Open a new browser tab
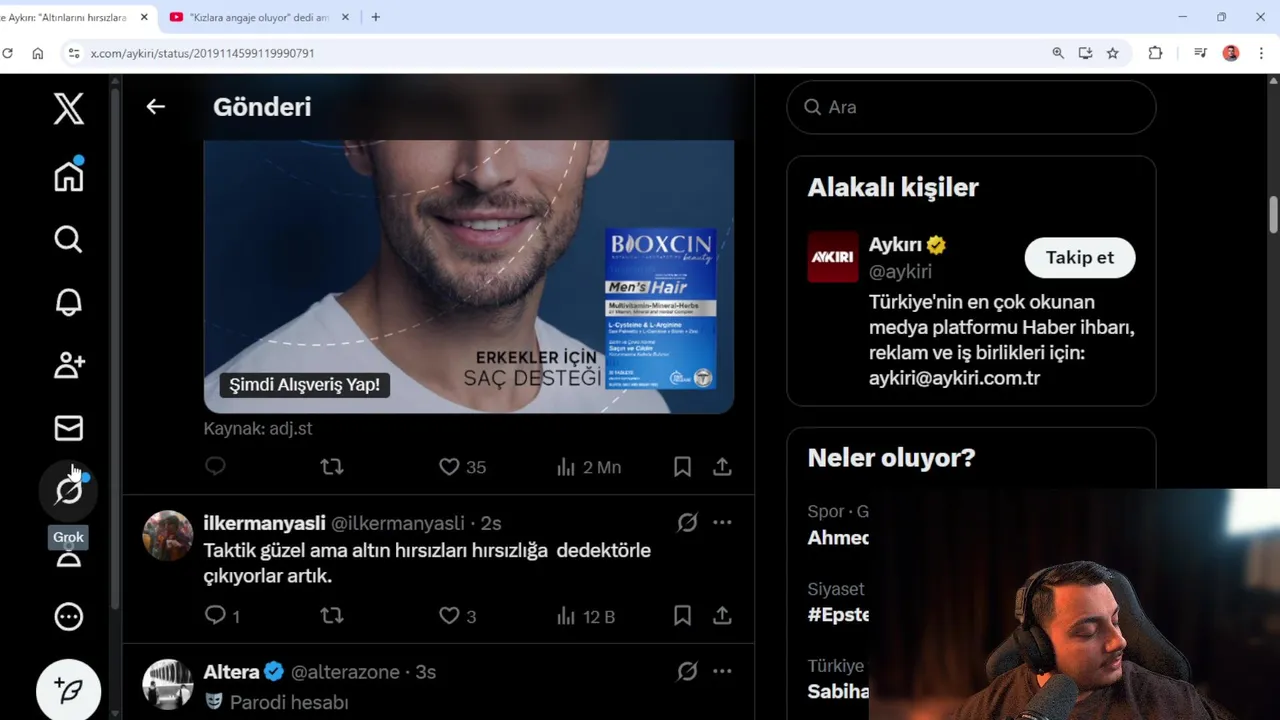This screenshot has width=1280, height=720. 376,17
